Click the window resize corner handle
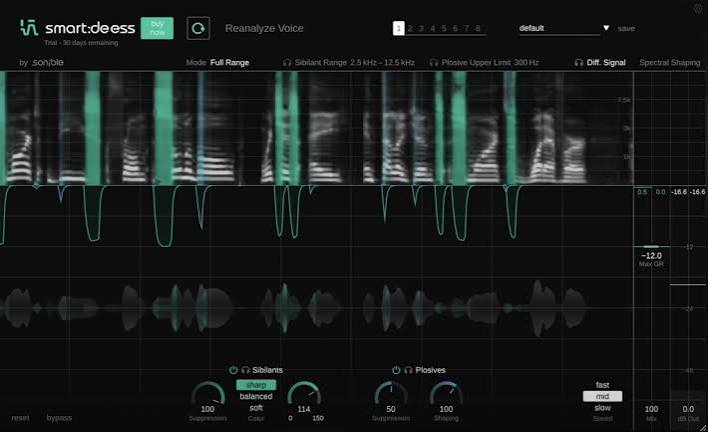 [703, 427]
